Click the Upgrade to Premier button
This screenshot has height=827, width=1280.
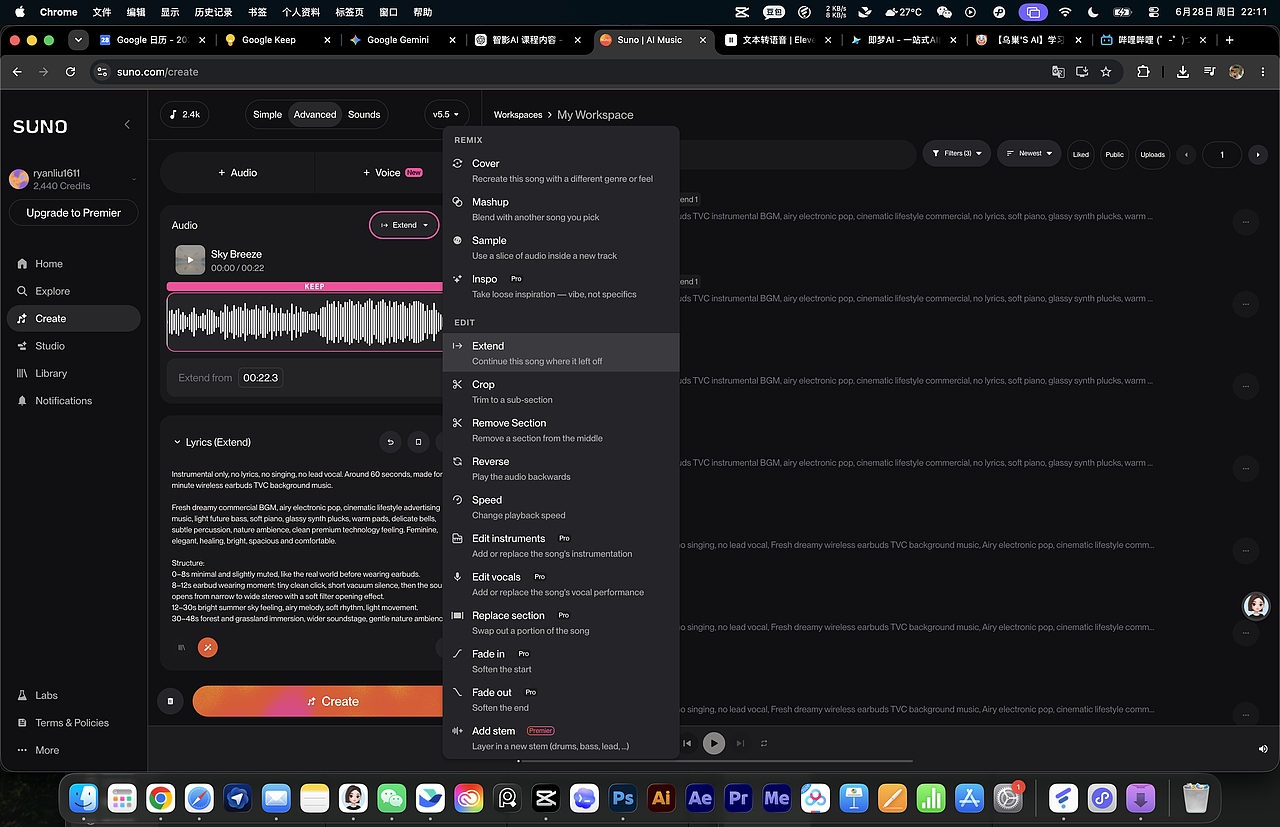(x=74, y=213)
